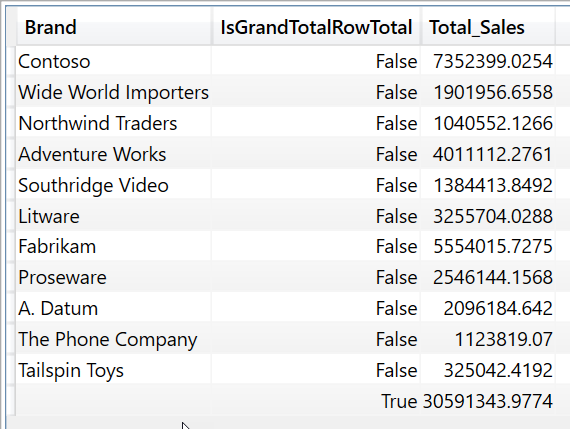Click the Wide World Importers cell
The image size is (570, 429).
[113, 92]
